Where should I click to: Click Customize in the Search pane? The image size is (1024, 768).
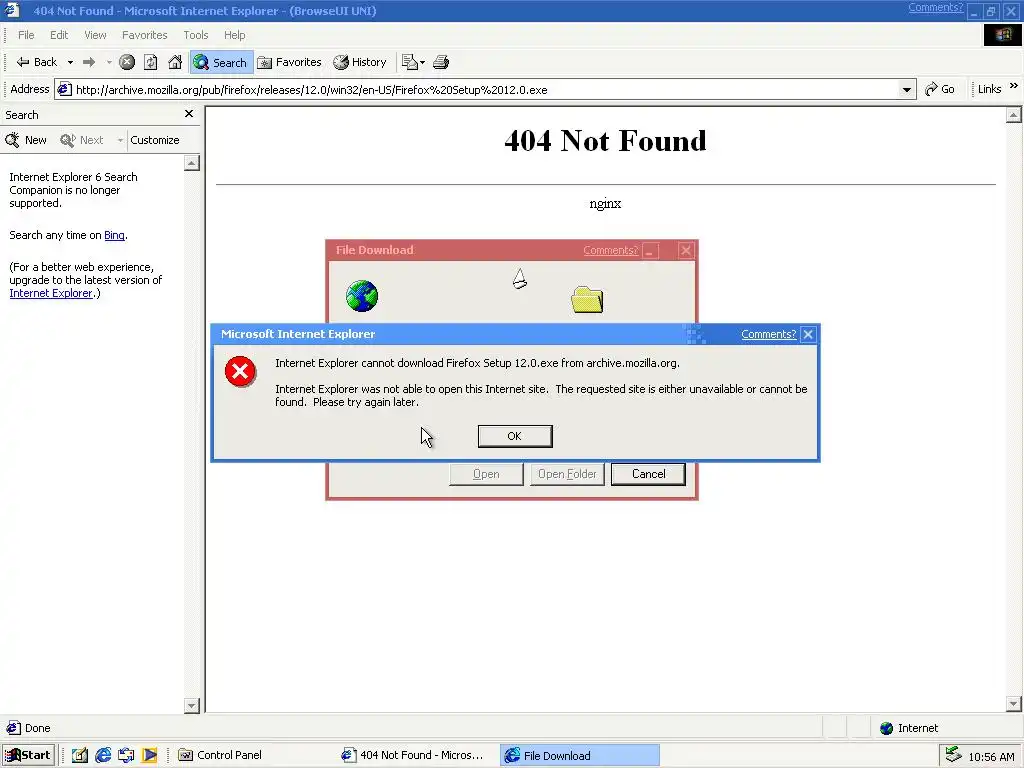155,140
